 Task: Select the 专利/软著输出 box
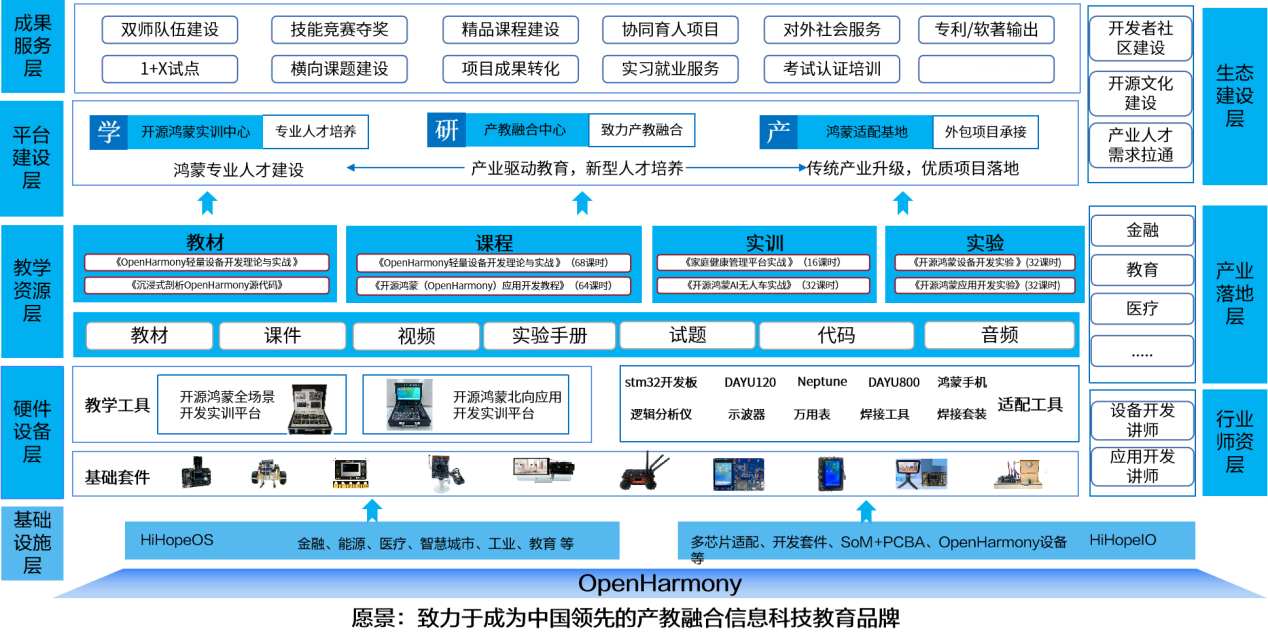[x=986, y=30]
